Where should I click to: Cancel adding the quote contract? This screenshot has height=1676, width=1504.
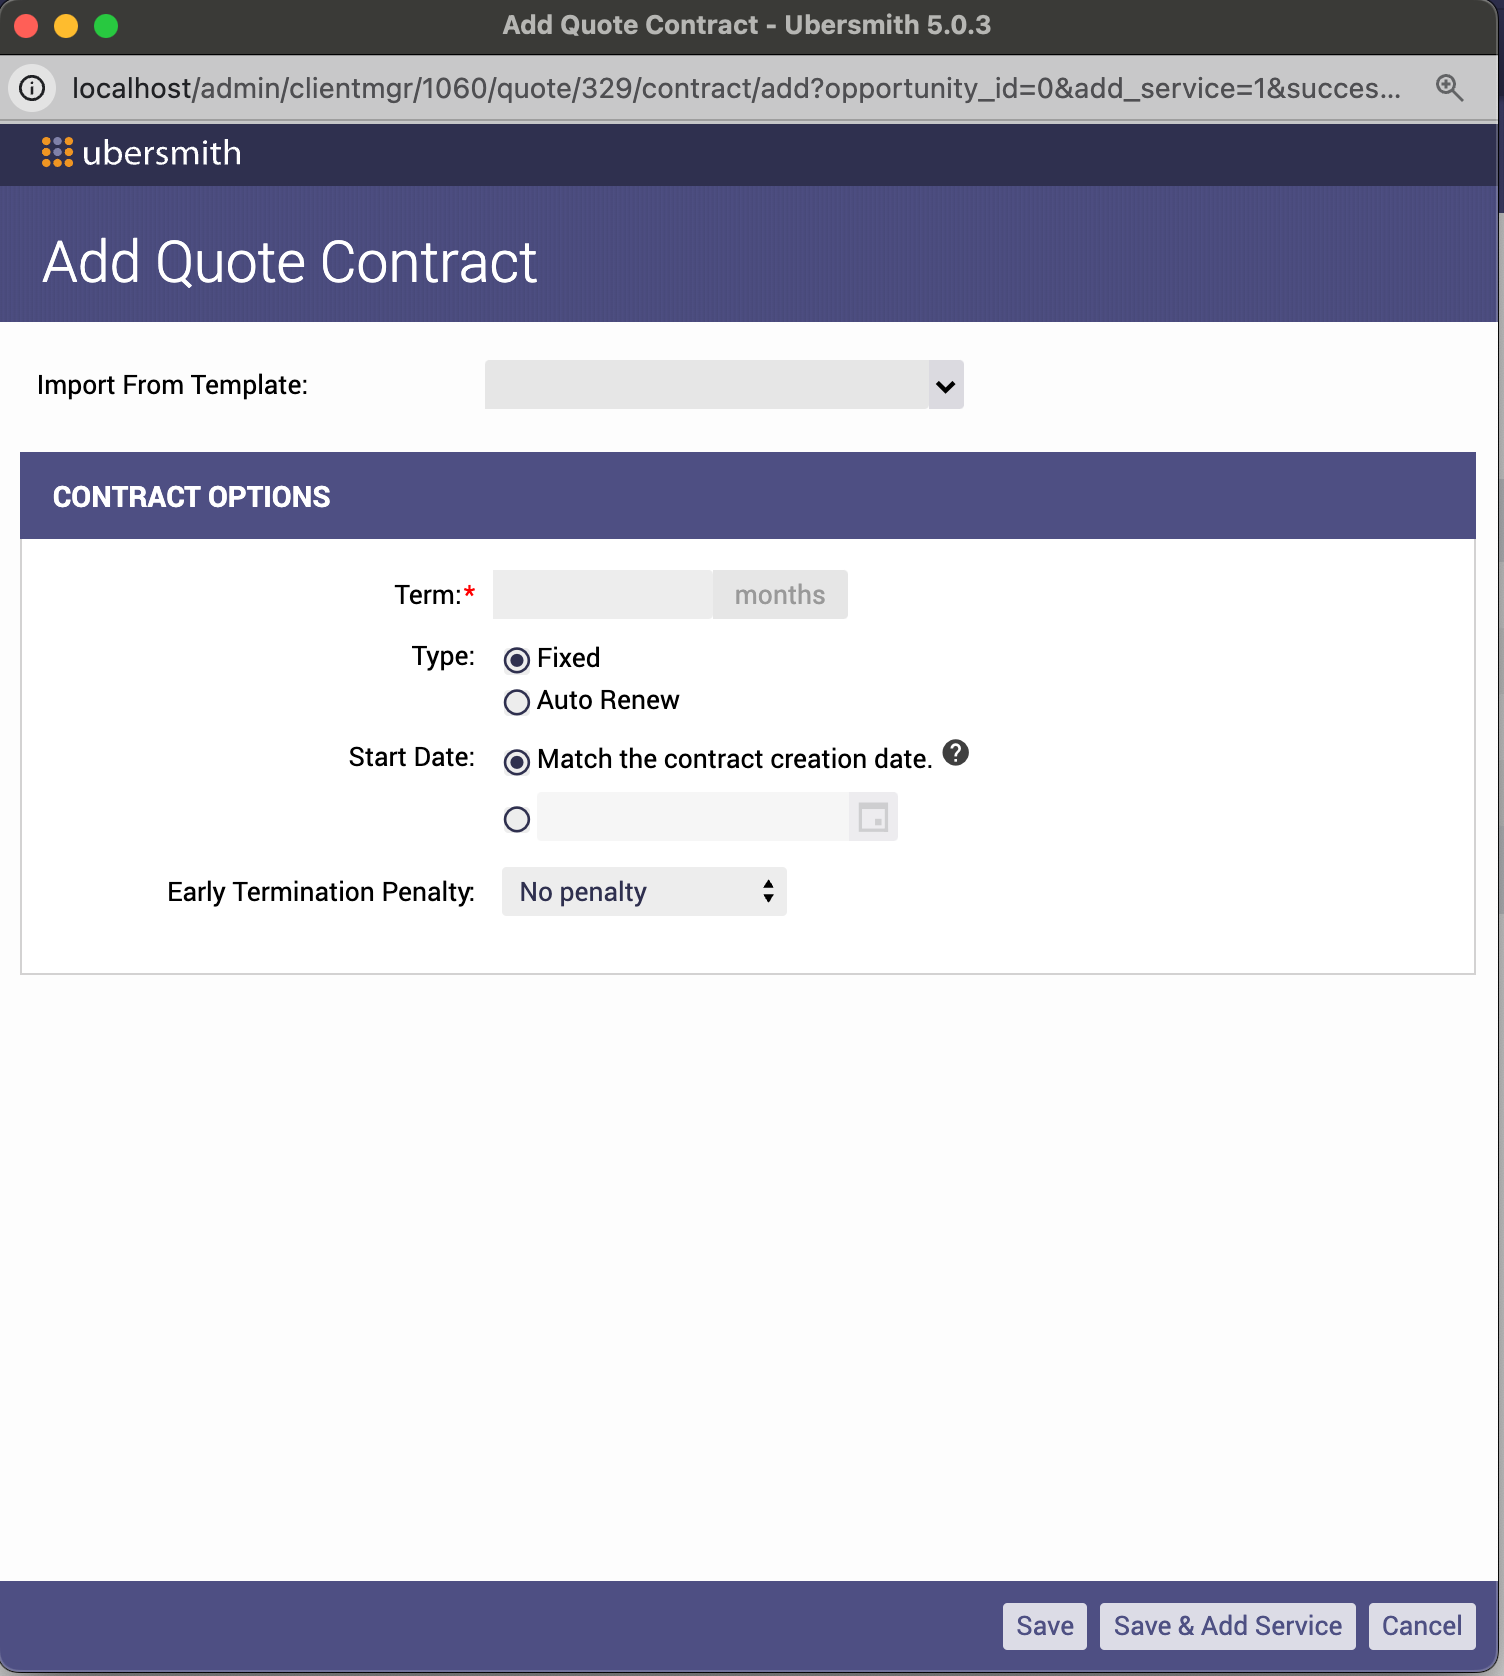pos(1421,1626)
